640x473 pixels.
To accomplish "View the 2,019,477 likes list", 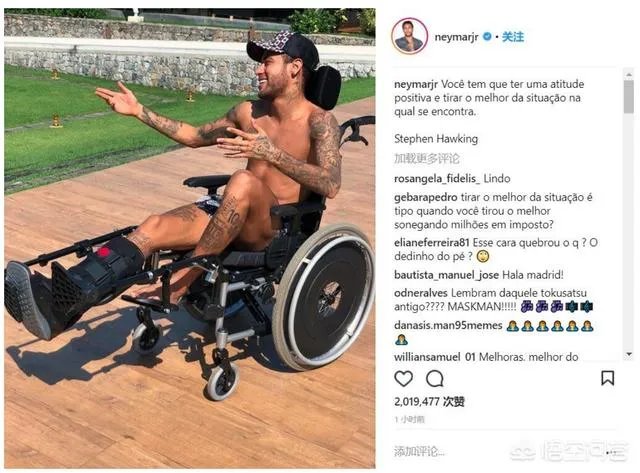I will (429, 402).
